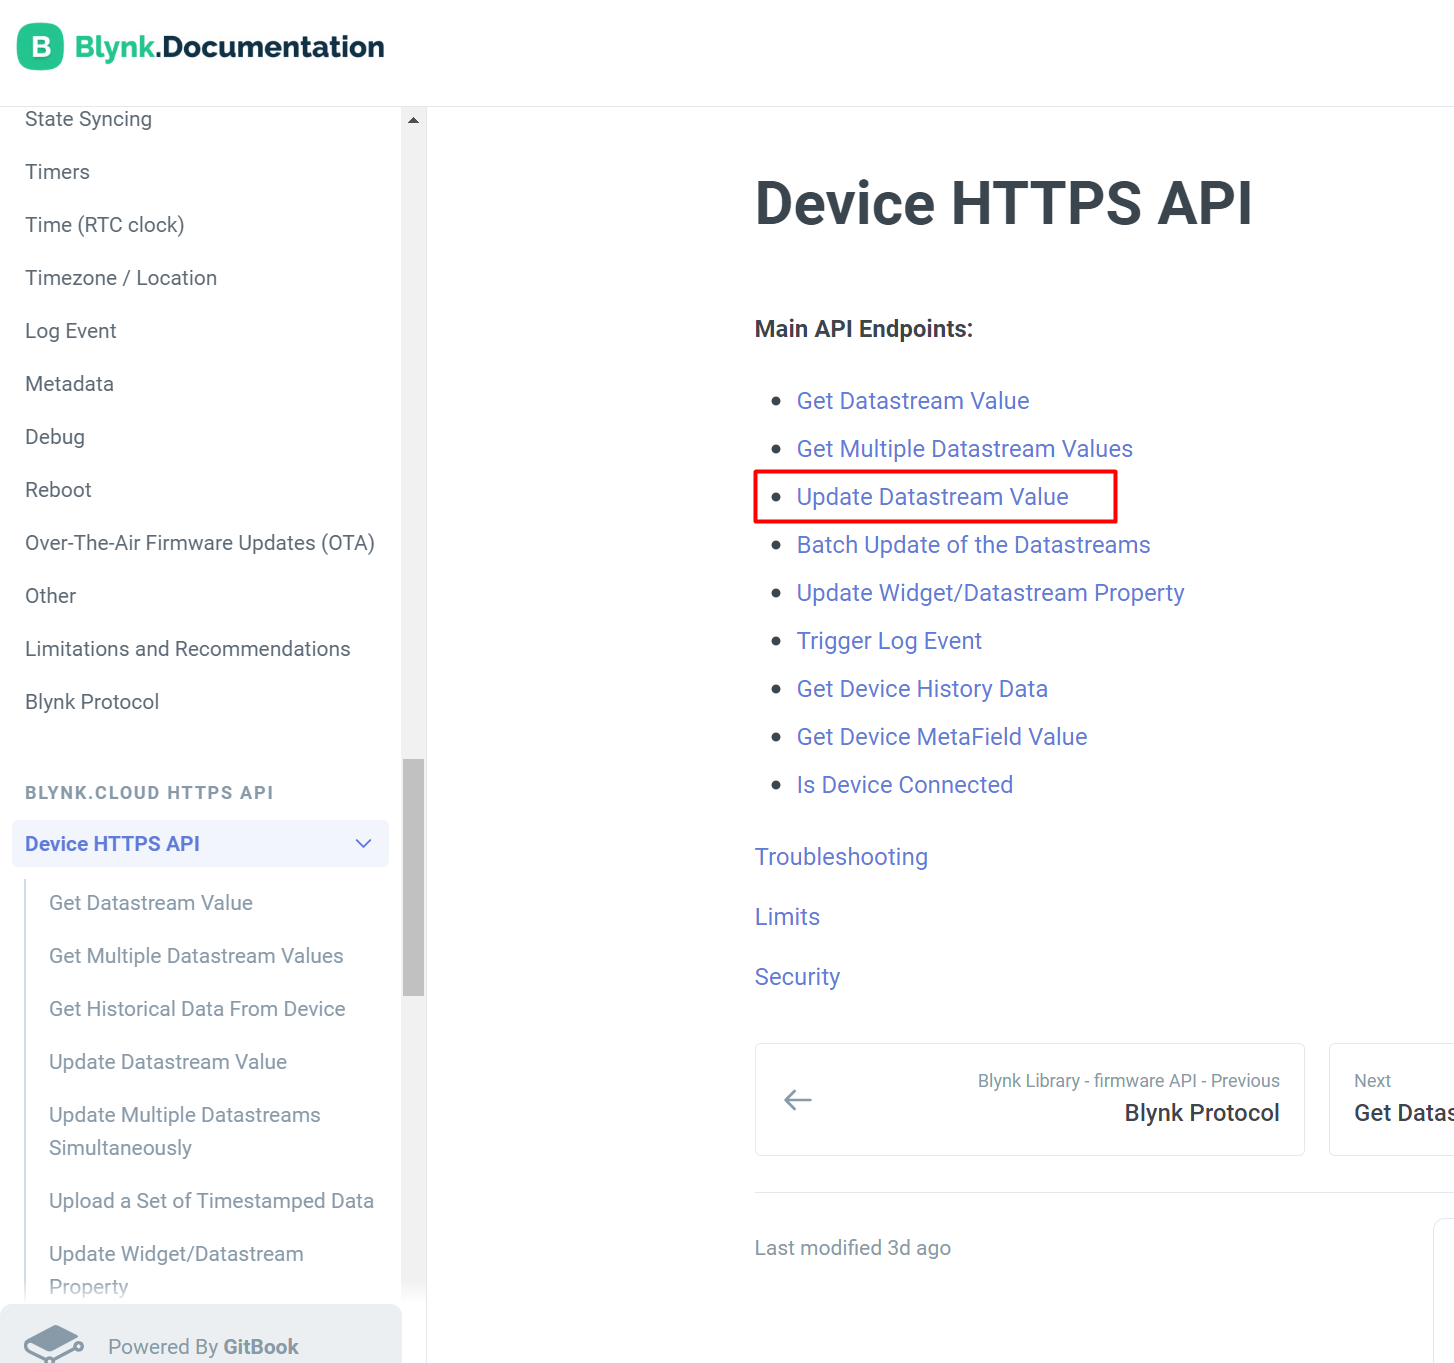Screen dimensions: 1454x1363
Task: Select Reboot in the sidebar
Action: (58, 490)
